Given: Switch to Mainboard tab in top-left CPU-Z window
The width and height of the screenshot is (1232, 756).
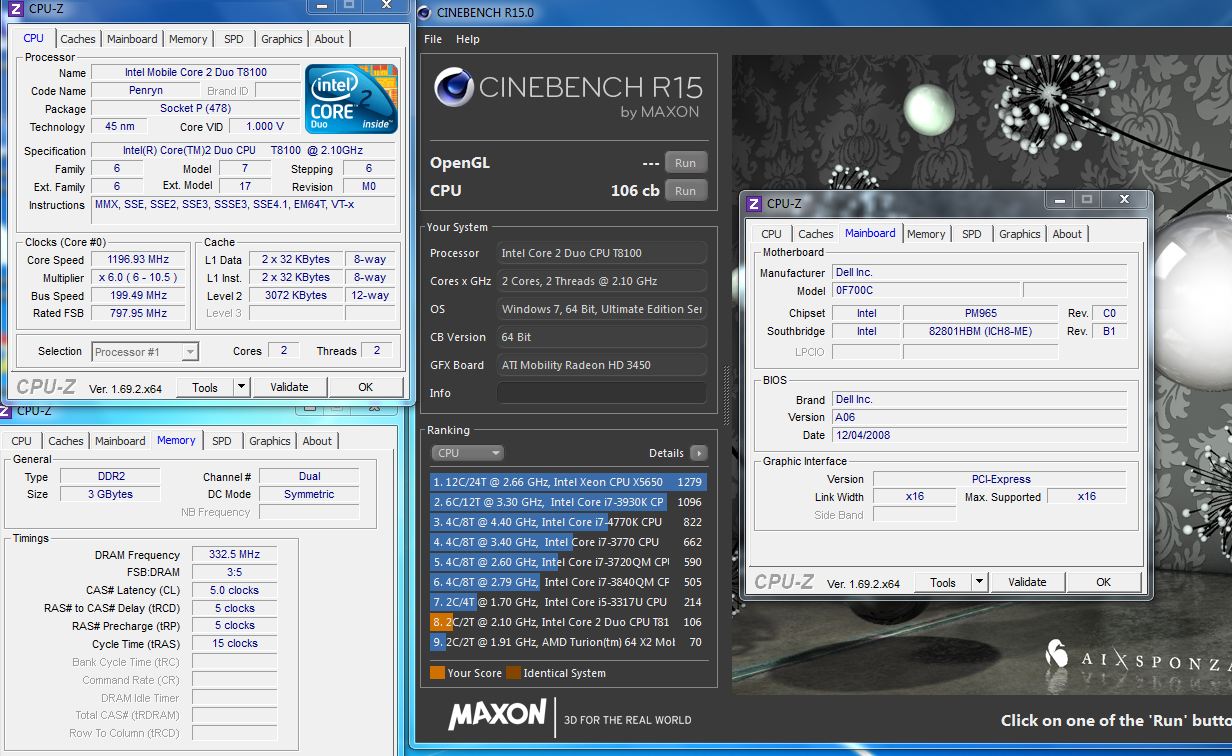Looking at the screenshot, I should [x=132, y=39].
